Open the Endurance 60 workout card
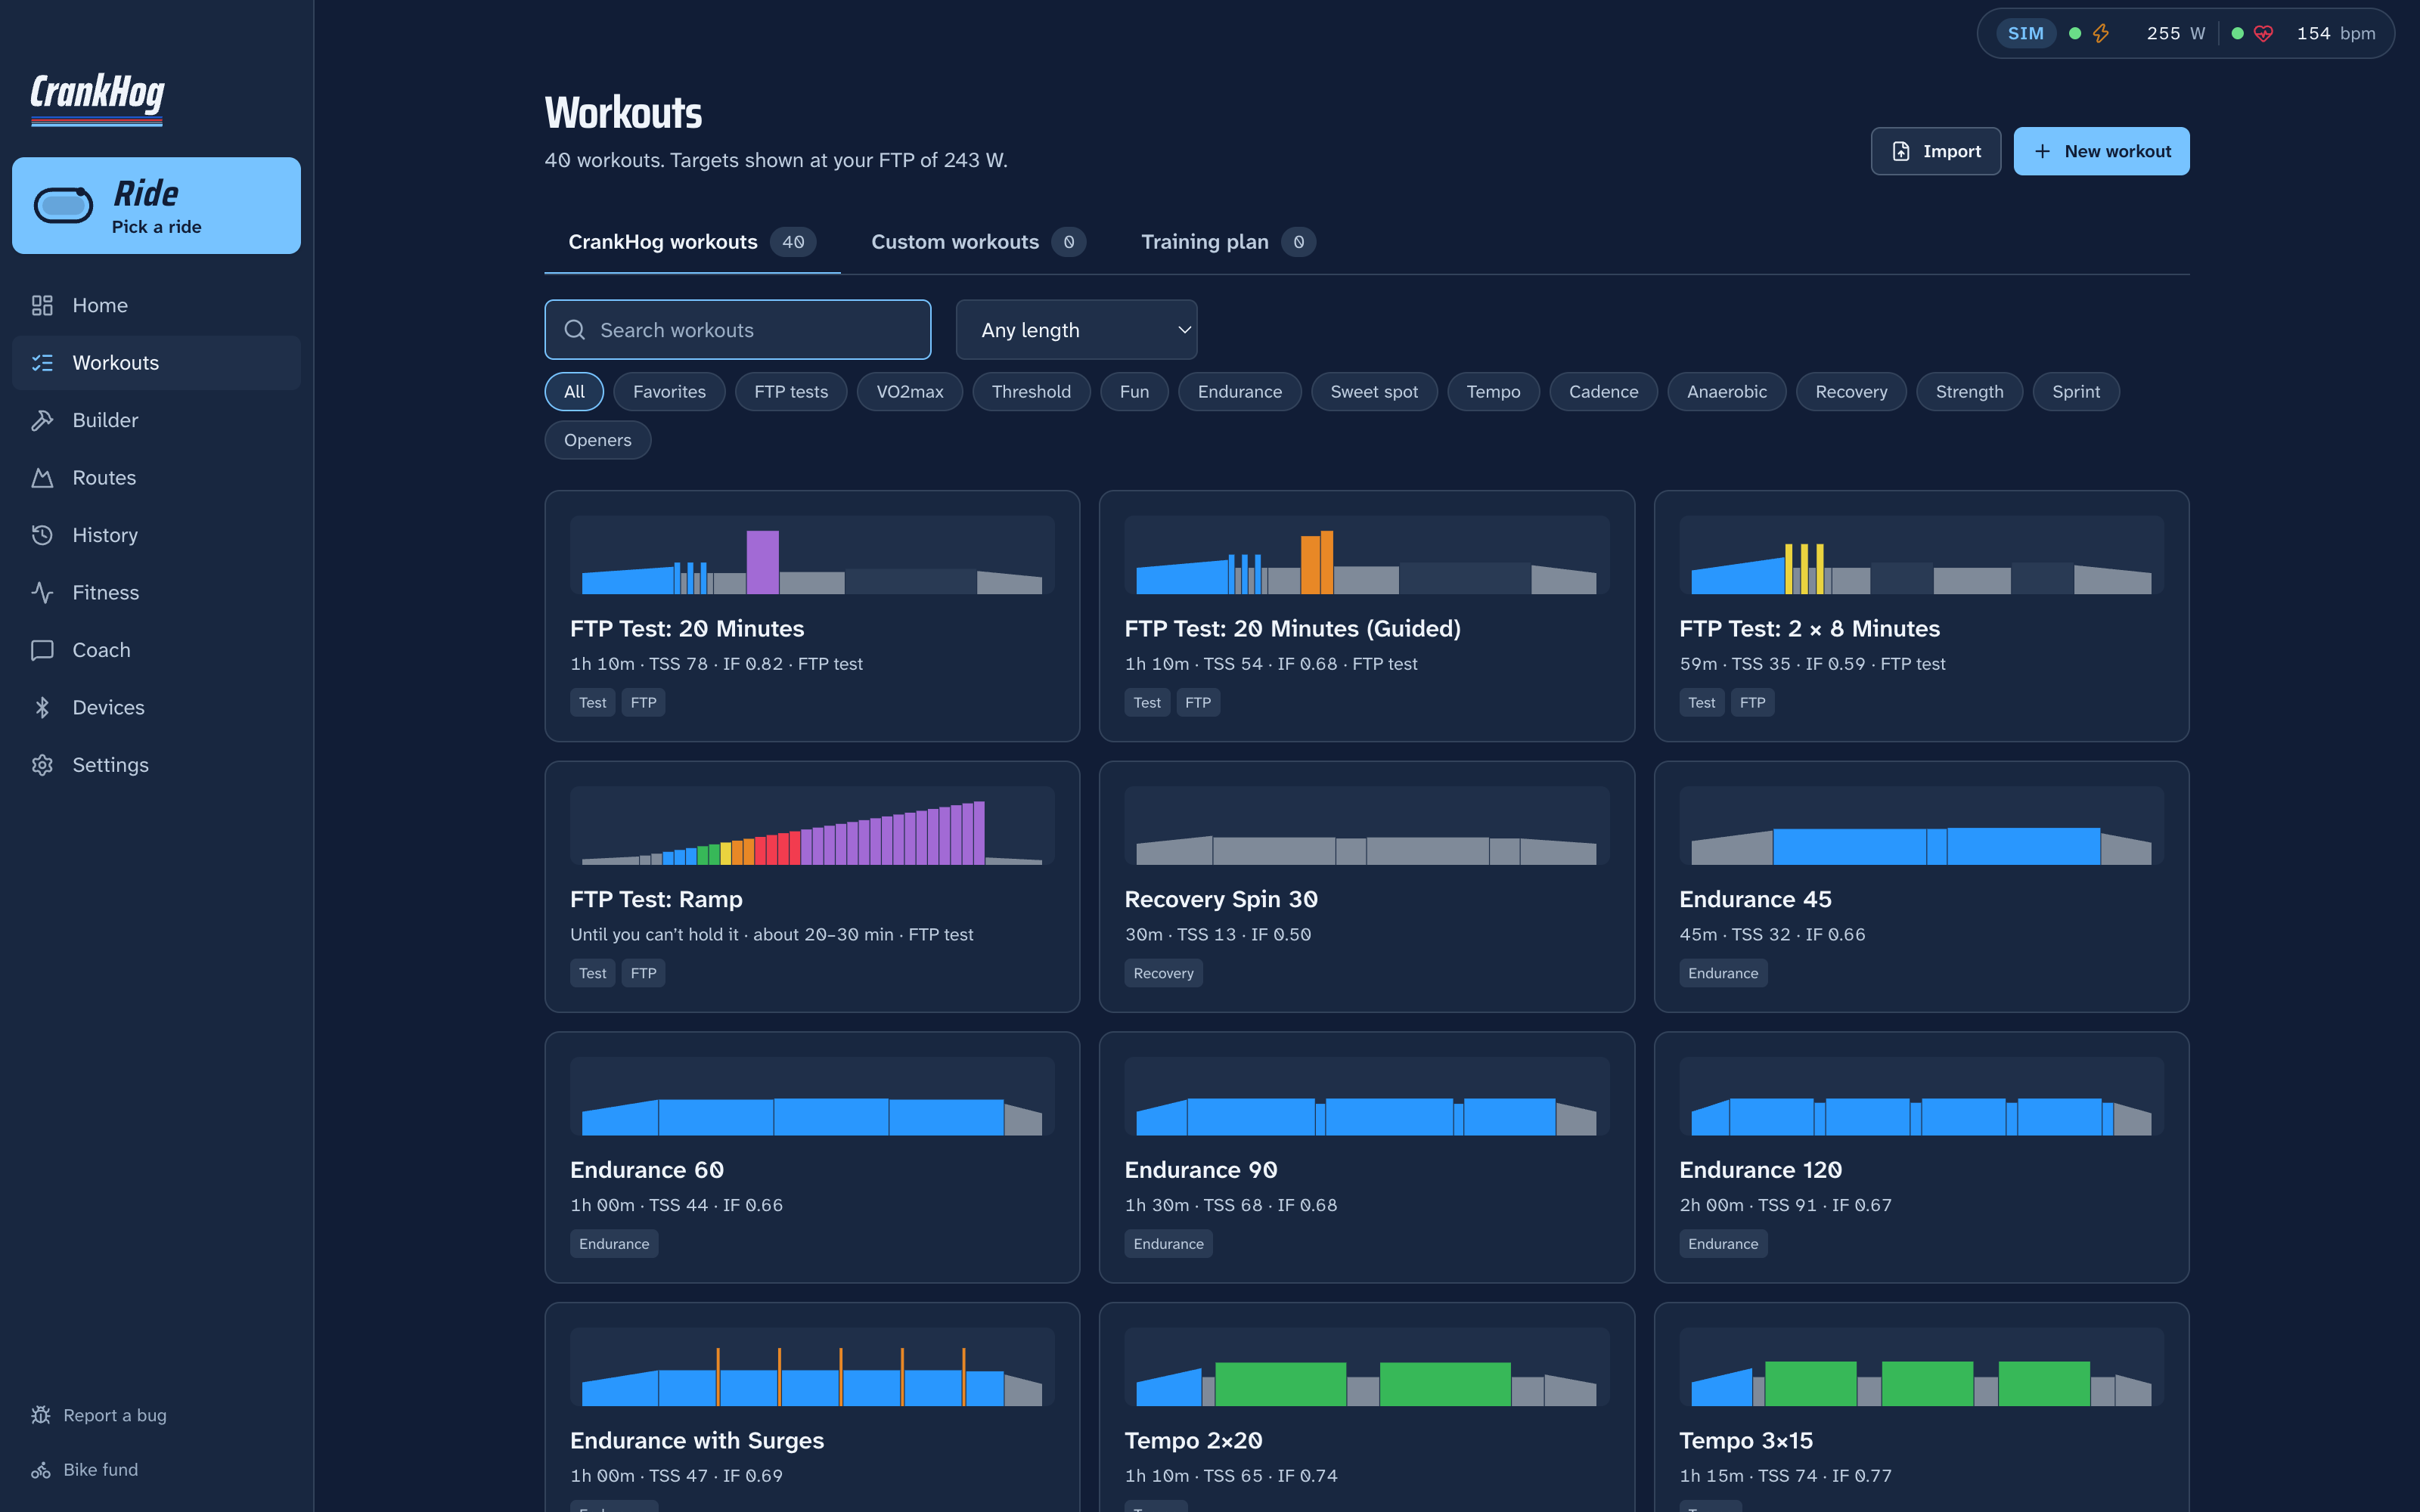The height and width of the screenshot is (1512, 2420). (x=812, y=1158)
